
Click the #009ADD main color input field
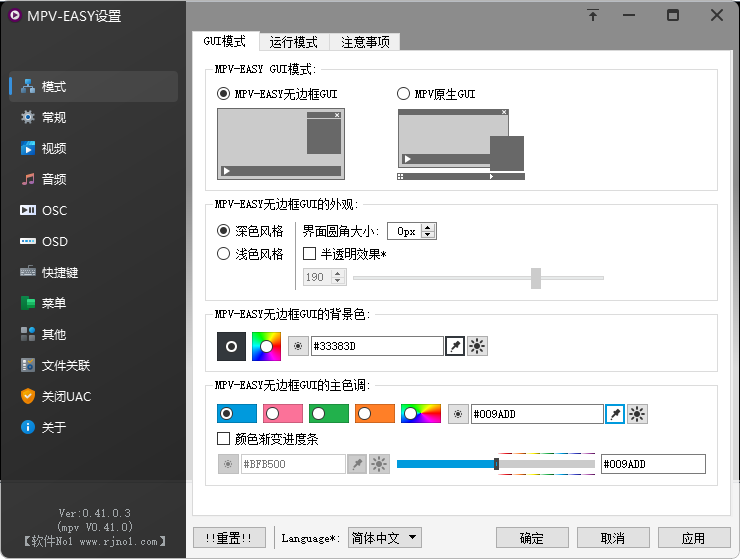537,414
